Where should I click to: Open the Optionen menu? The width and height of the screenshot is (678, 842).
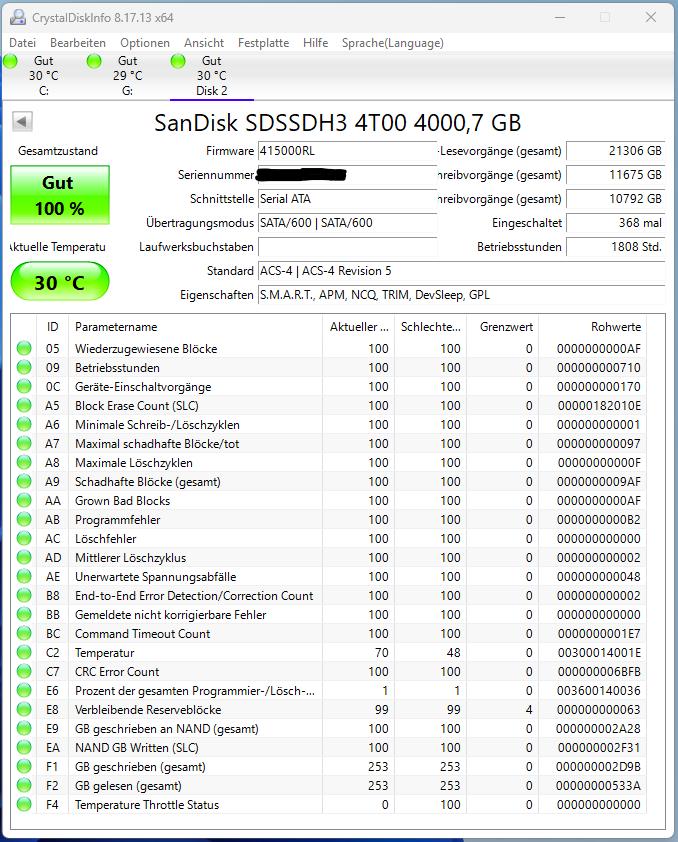point(145,43)
